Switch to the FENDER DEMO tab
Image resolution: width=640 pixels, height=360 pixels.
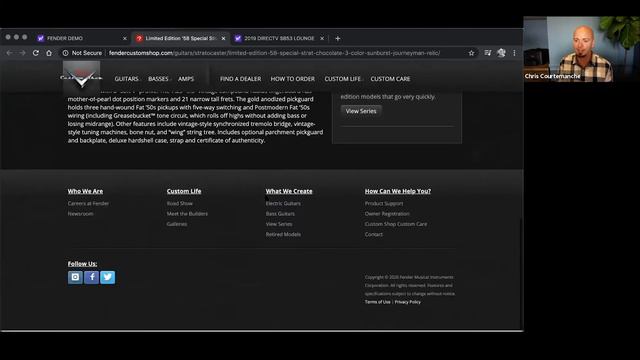point(82,38)
